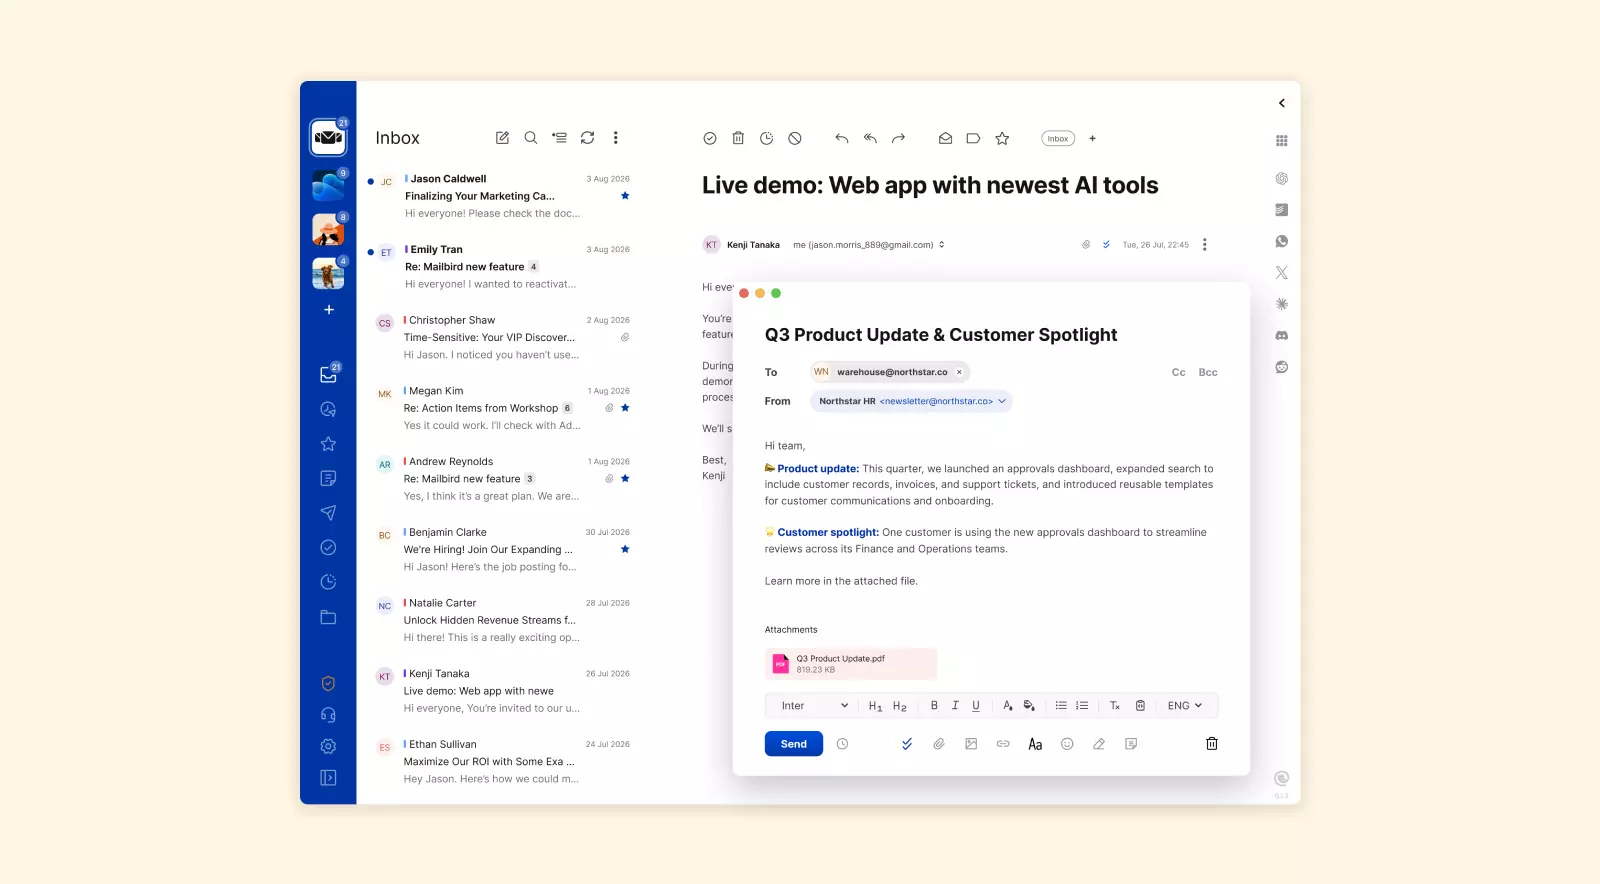
Task: Open the Sent folder in left sidebar
Action: 328,513
